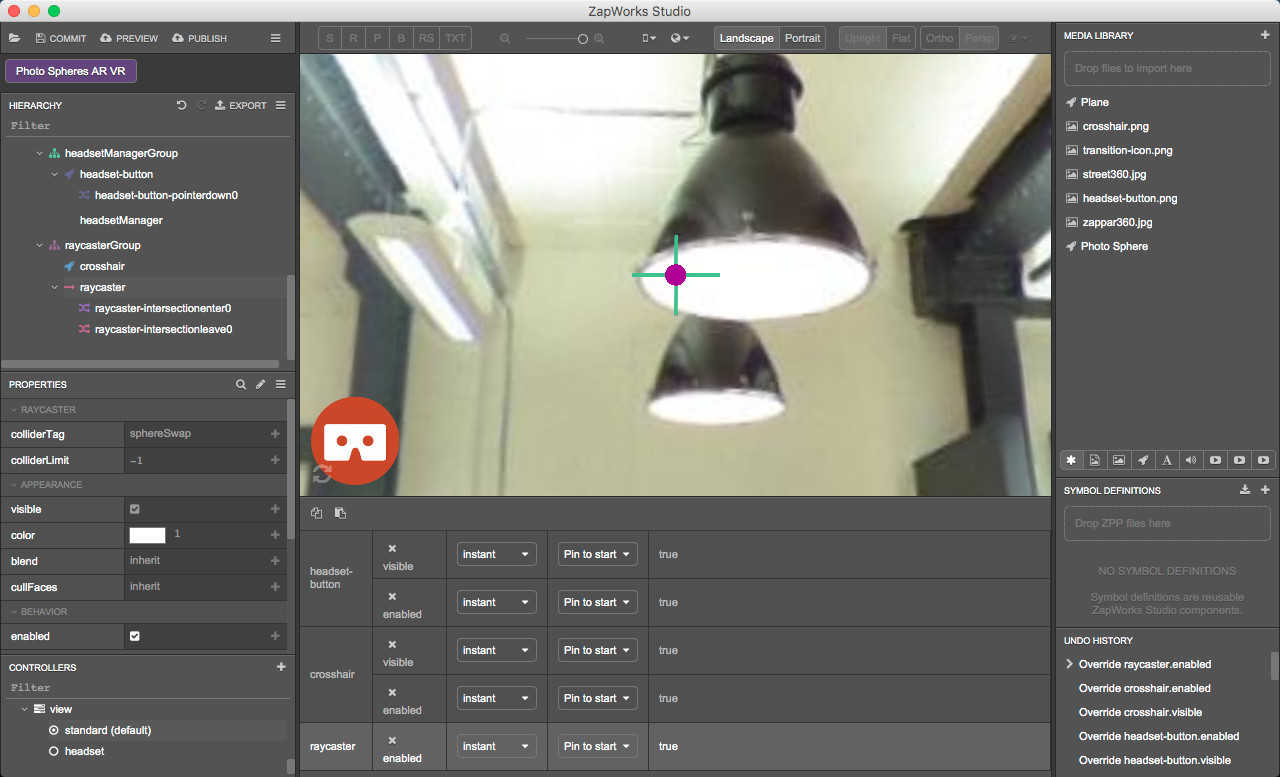Collapse the headsetManagerGroup node

(39, 153)
